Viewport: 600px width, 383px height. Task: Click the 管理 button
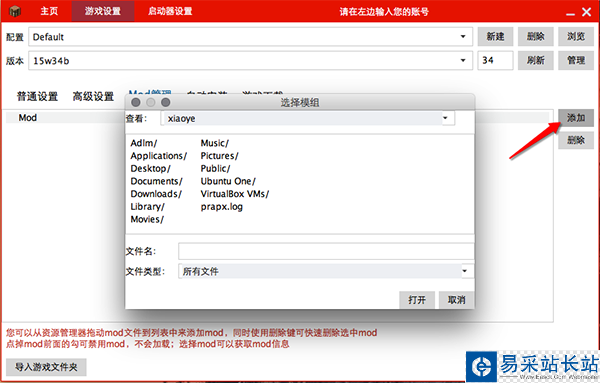coord(576,60)
